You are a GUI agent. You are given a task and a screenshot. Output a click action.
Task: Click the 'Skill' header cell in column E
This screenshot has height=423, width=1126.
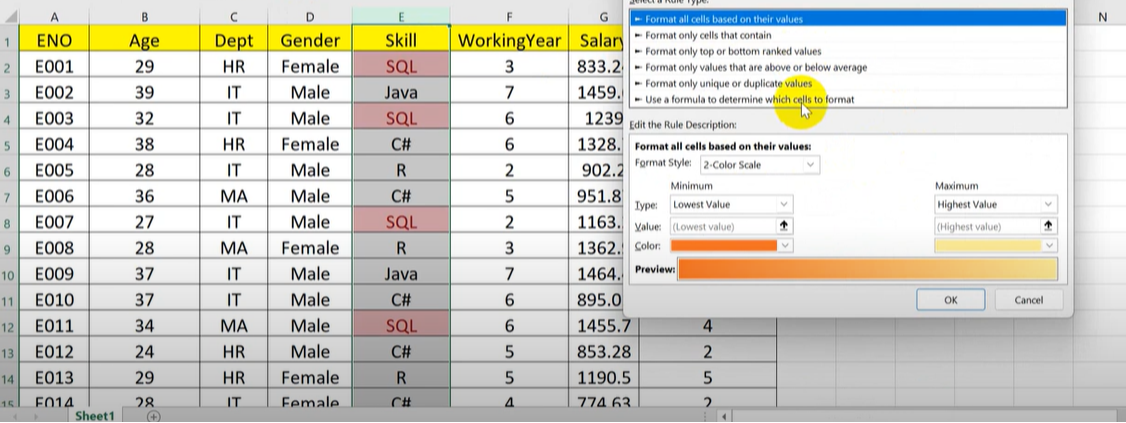pos(401,41)
